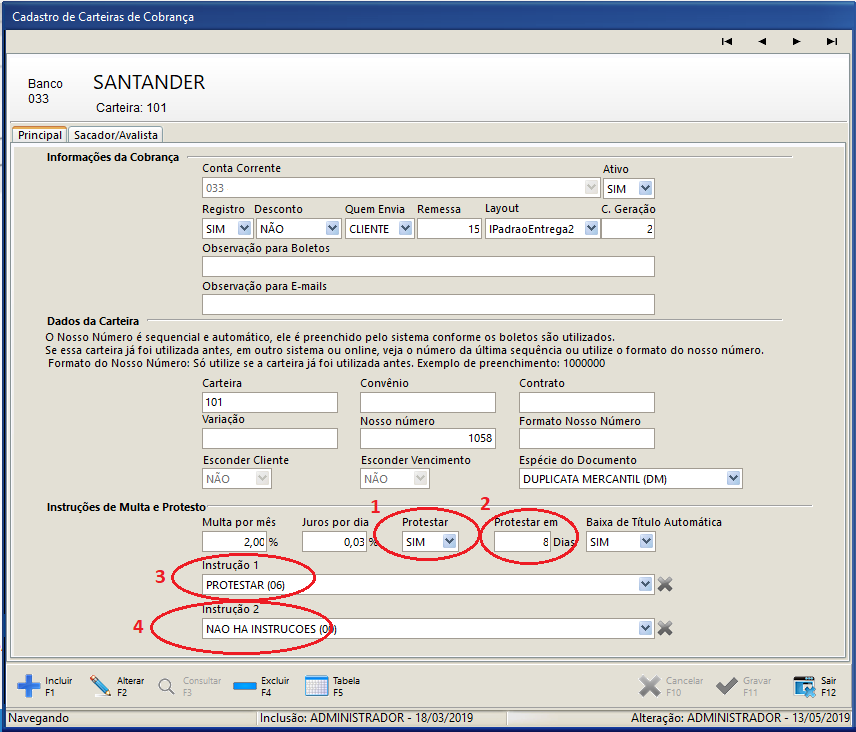
Task: Exit using Sair F12 button
Action: click(x=815, y=686)
